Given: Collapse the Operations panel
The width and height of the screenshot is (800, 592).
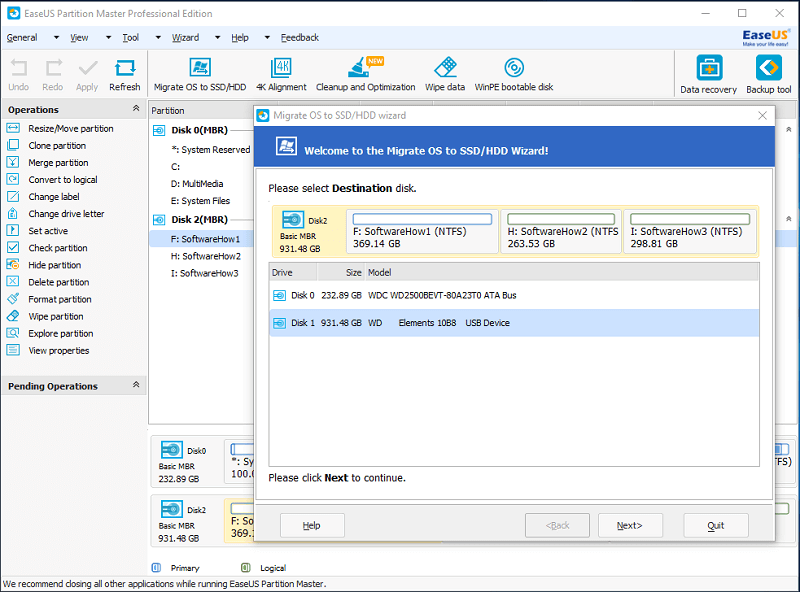Looking at the screenshot, I should (136, 109).
